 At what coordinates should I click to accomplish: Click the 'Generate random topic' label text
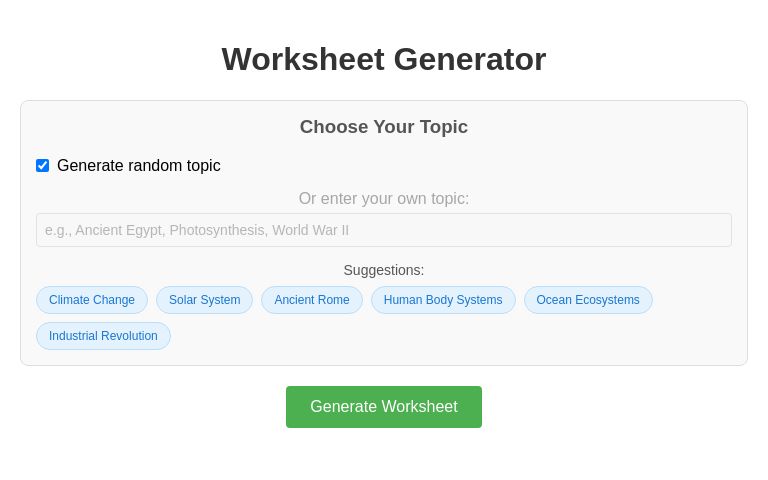click(138, 166)
